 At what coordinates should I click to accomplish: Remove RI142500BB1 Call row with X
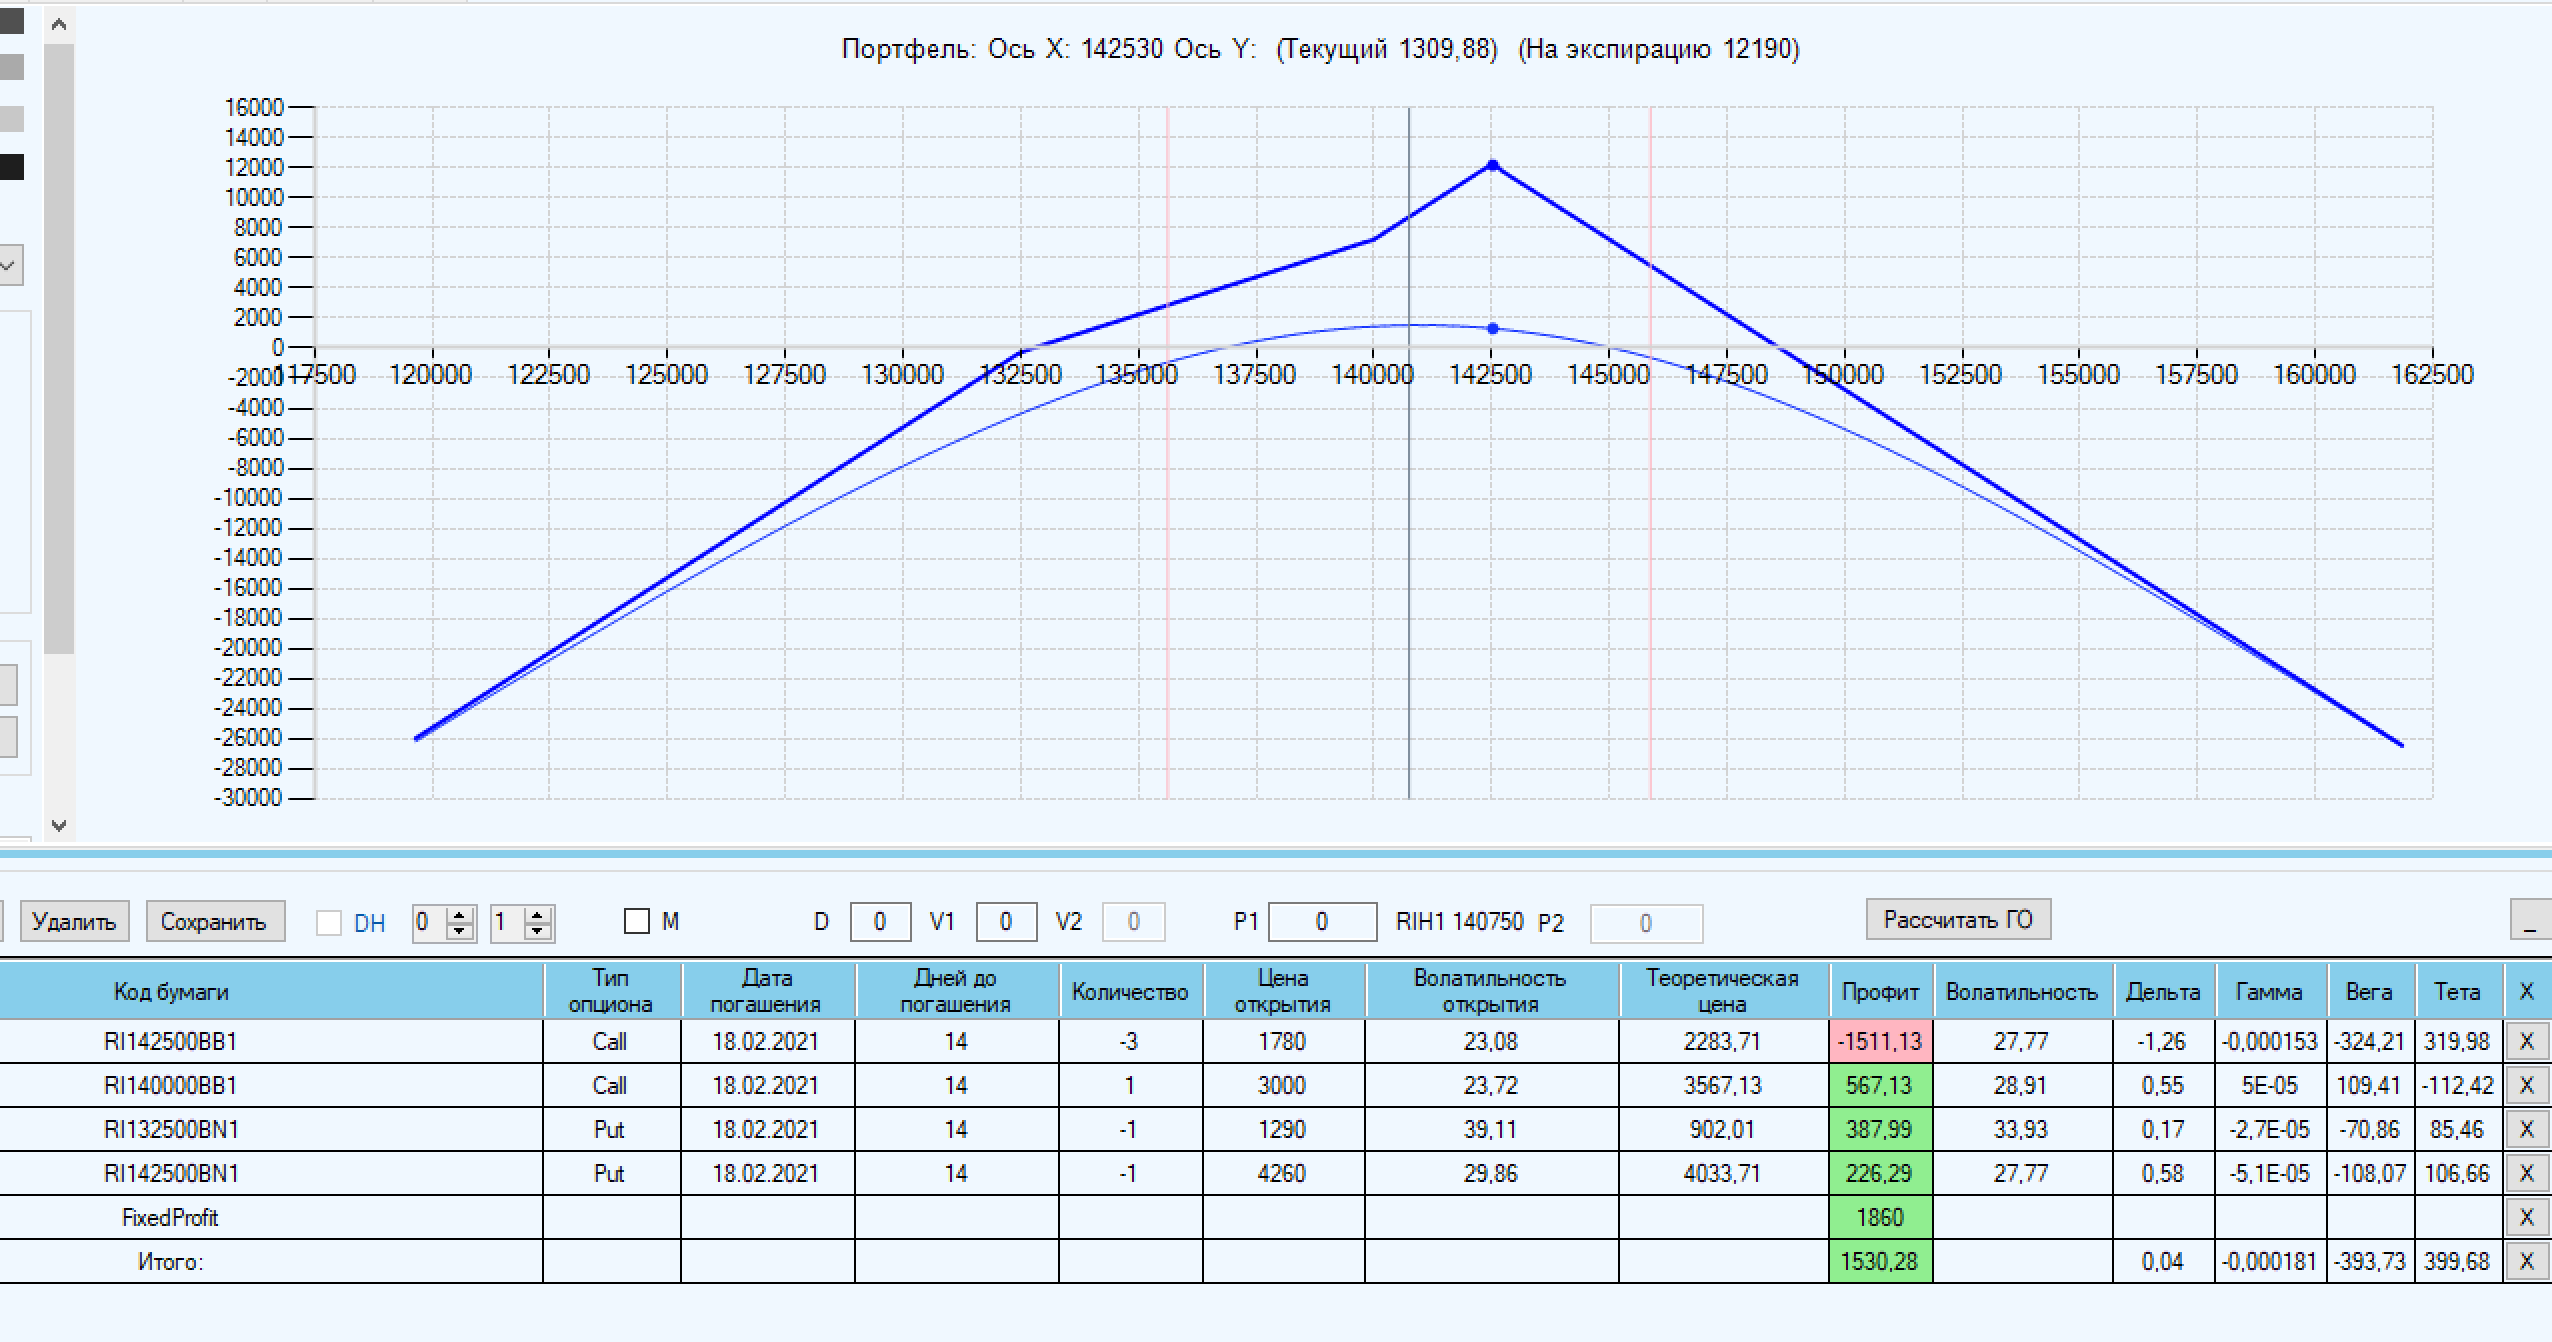coord(2526,1041)
